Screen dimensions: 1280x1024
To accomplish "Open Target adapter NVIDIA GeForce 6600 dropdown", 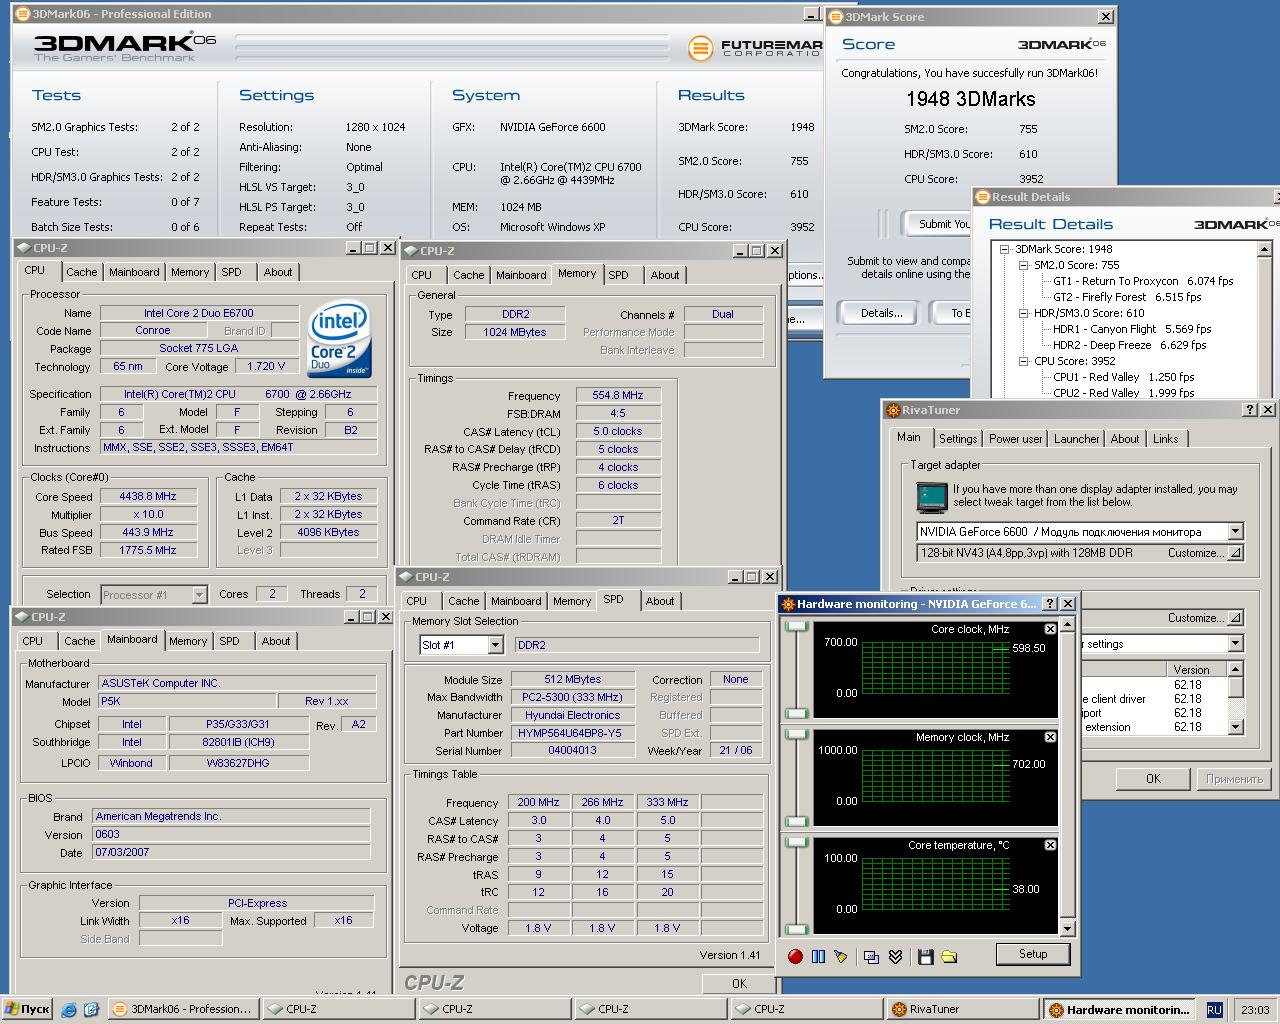I will coord(1235,532).
